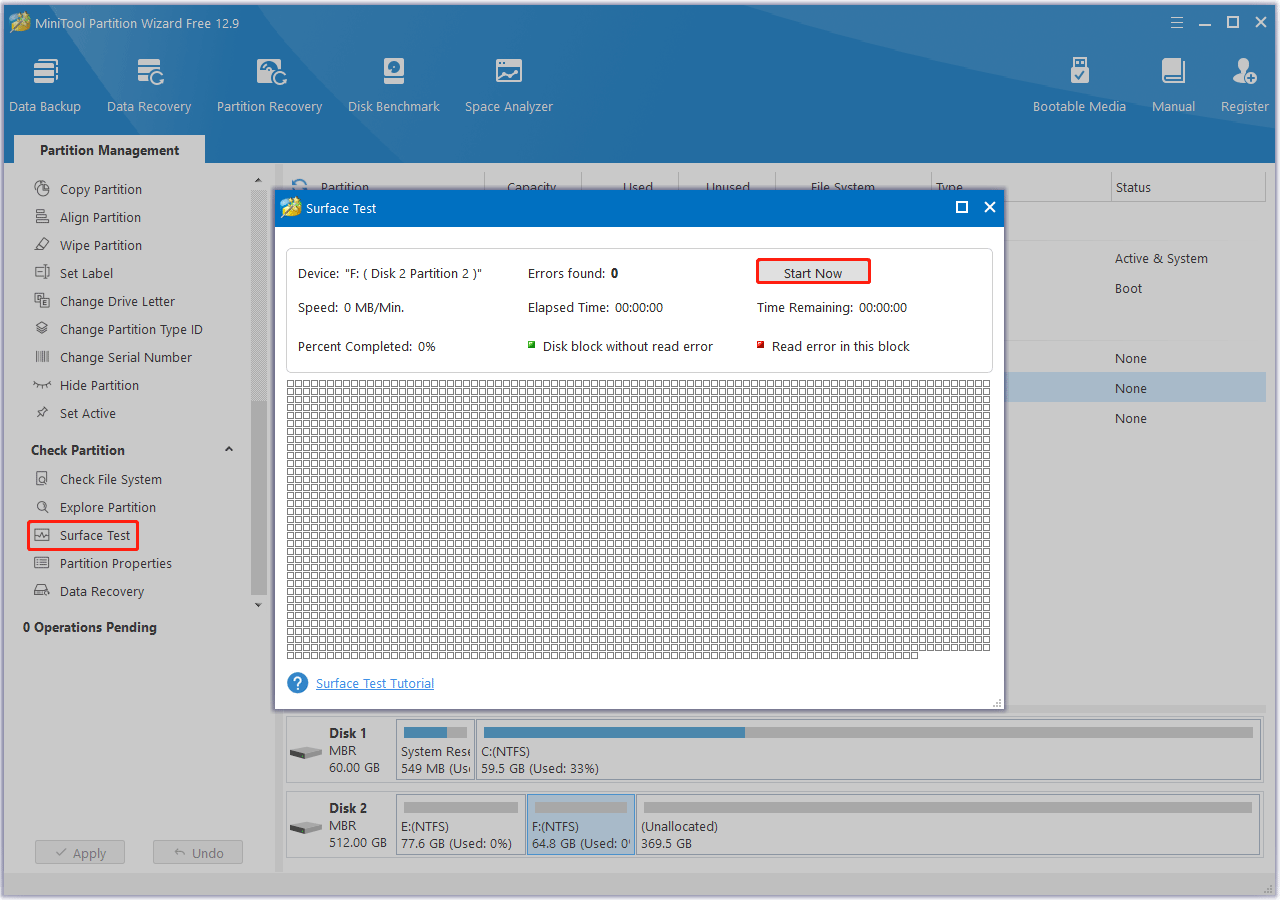The image size is (1280, 900).
Task: Open the Surface Test Tutorial link
Action: coord(374,683)
